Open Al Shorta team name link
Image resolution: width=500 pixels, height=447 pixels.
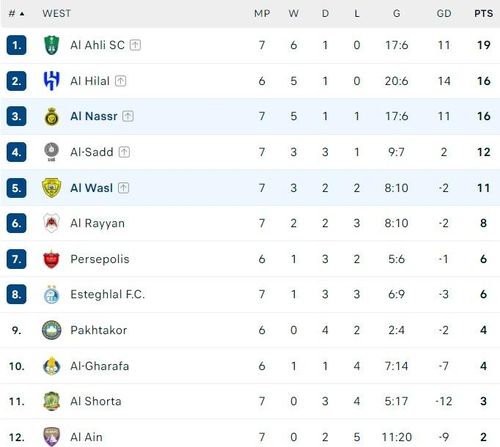(x=96, y=401)
